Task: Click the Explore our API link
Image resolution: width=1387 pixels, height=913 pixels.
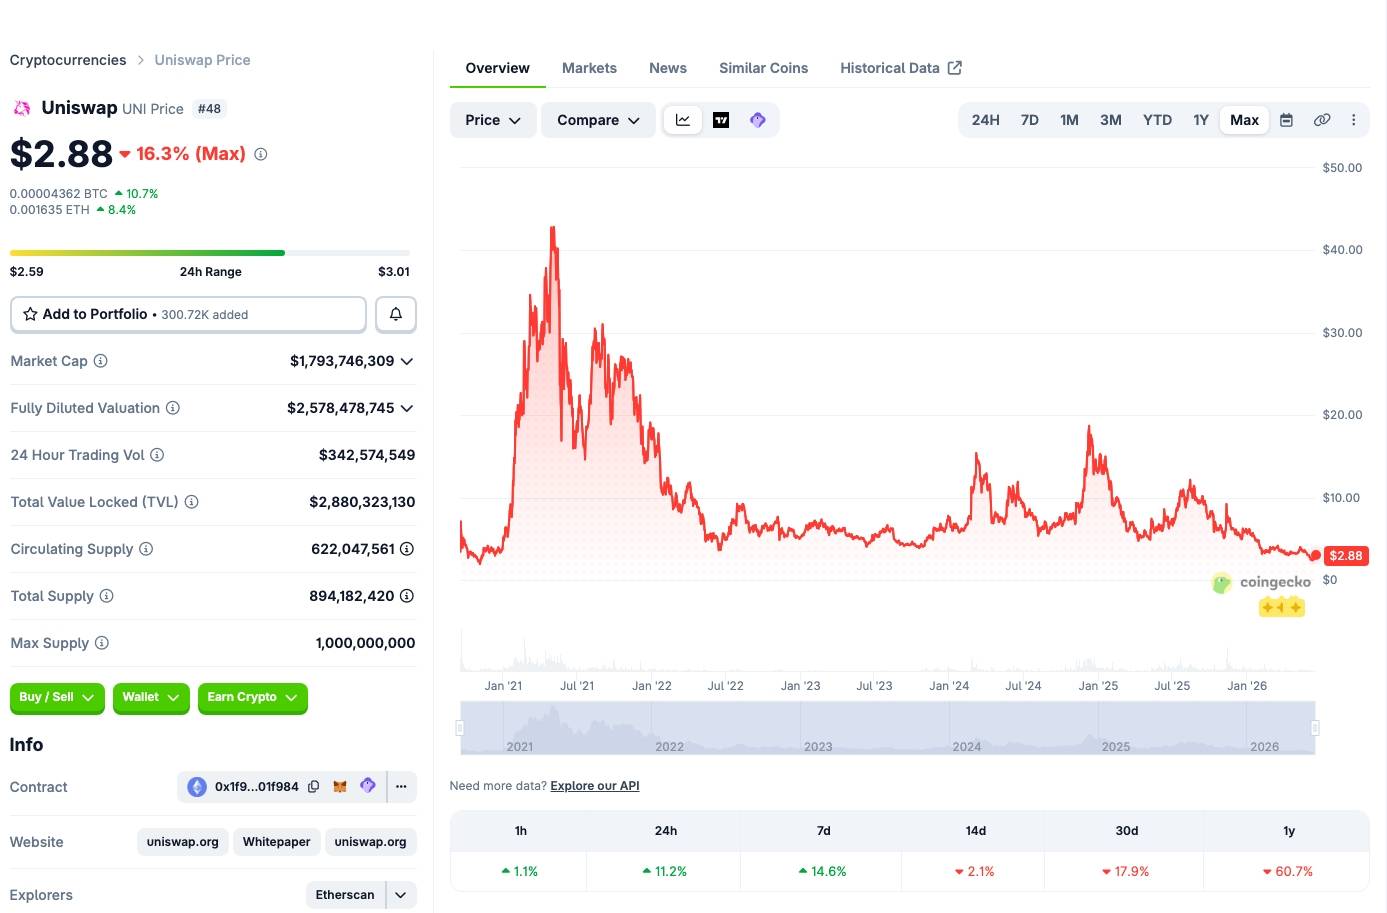Action: (595, 786)
